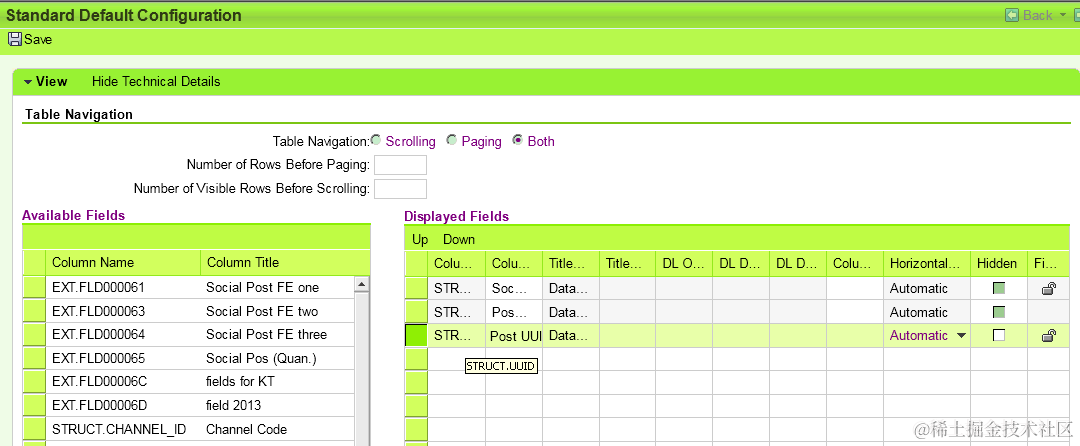The image size is (1080, 446).
Task: Click the lock icon in Post UUID row
Action: click(x=1048, y=336)
